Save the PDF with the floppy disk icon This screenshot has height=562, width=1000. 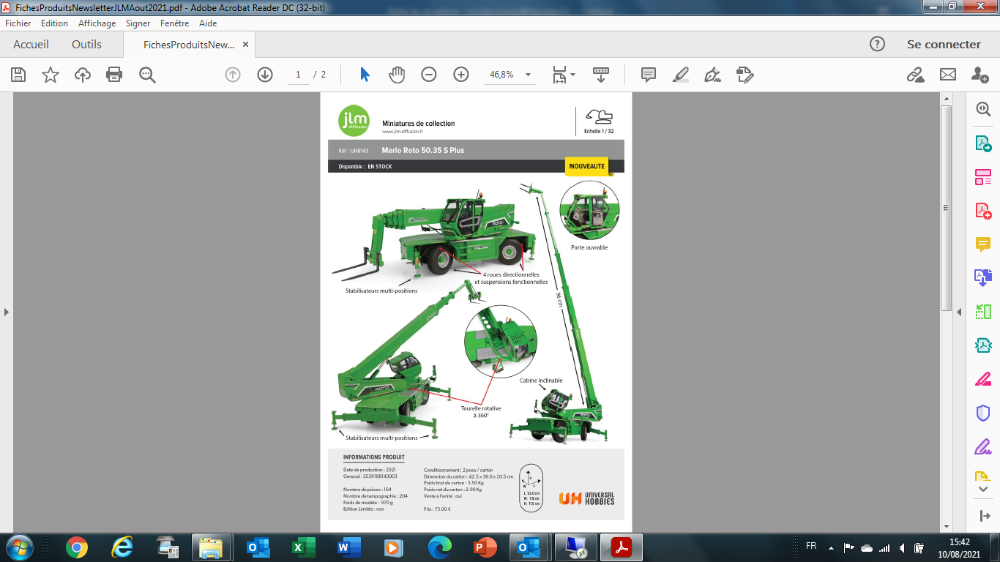pyautogui.click(x=18, y=75)
